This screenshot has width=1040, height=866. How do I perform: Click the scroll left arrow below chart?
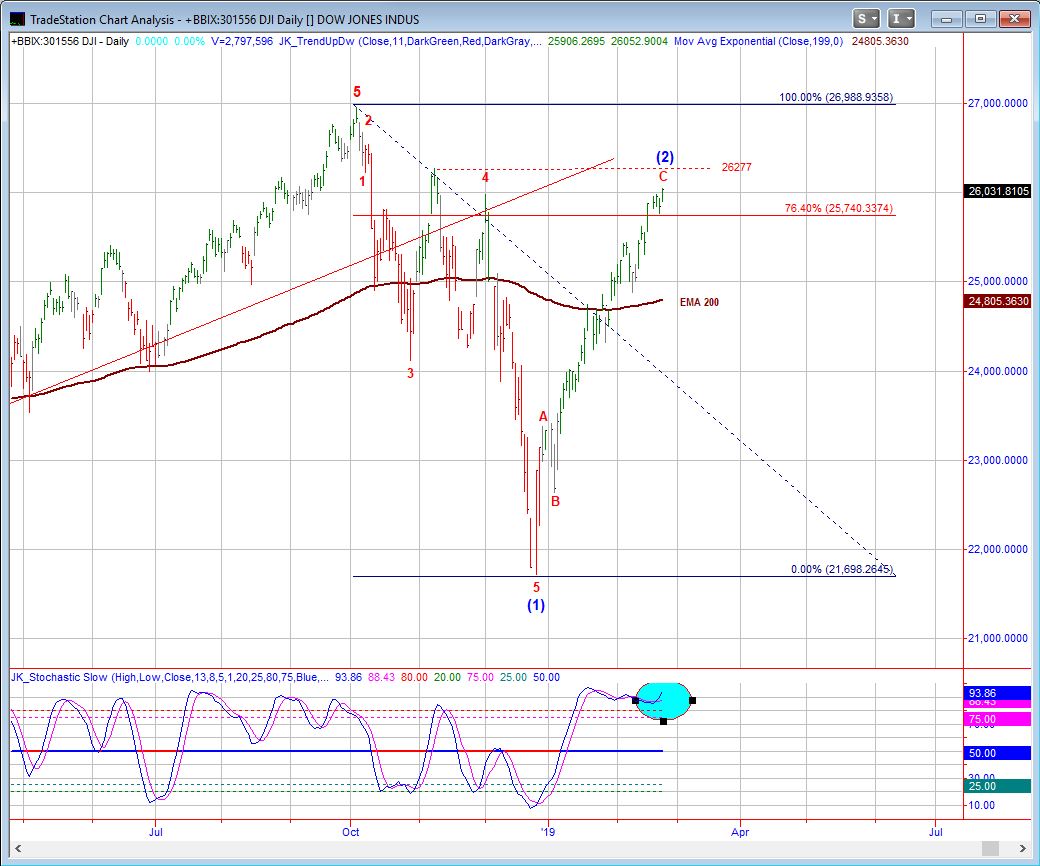pos(17,848)
